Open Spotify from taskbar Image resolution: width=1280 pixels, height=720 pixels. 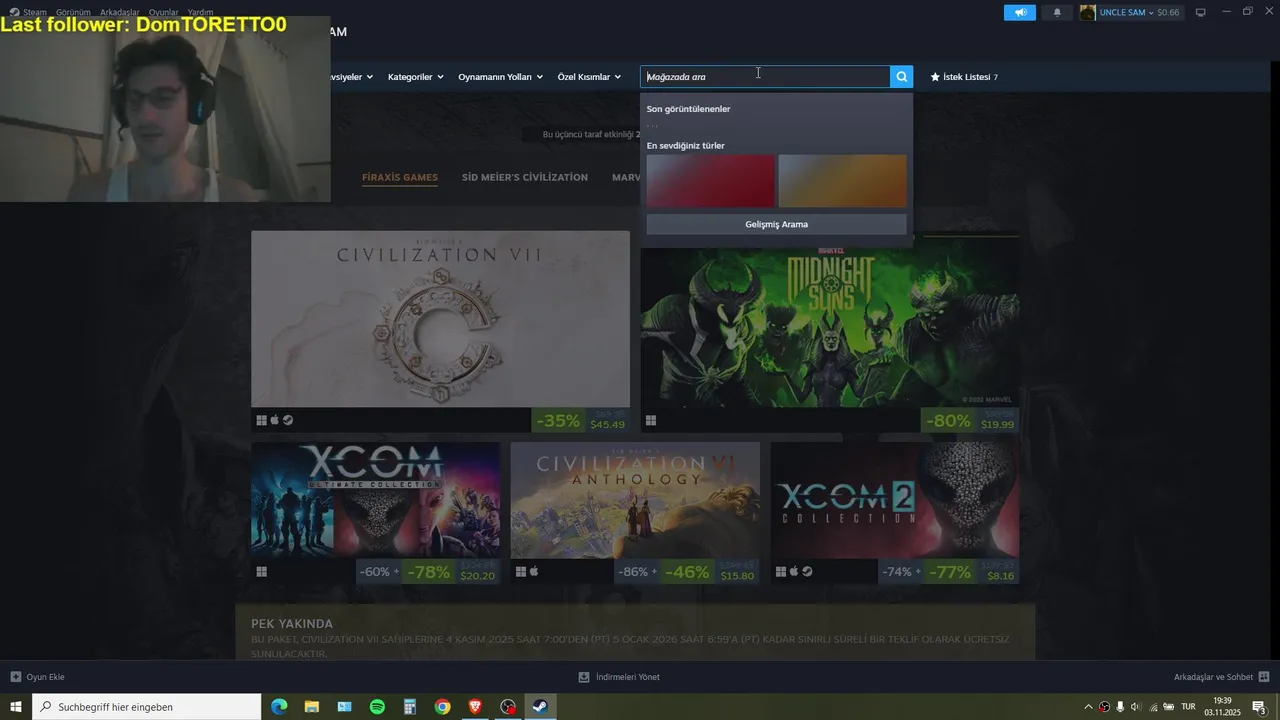(x=377, y=707)
